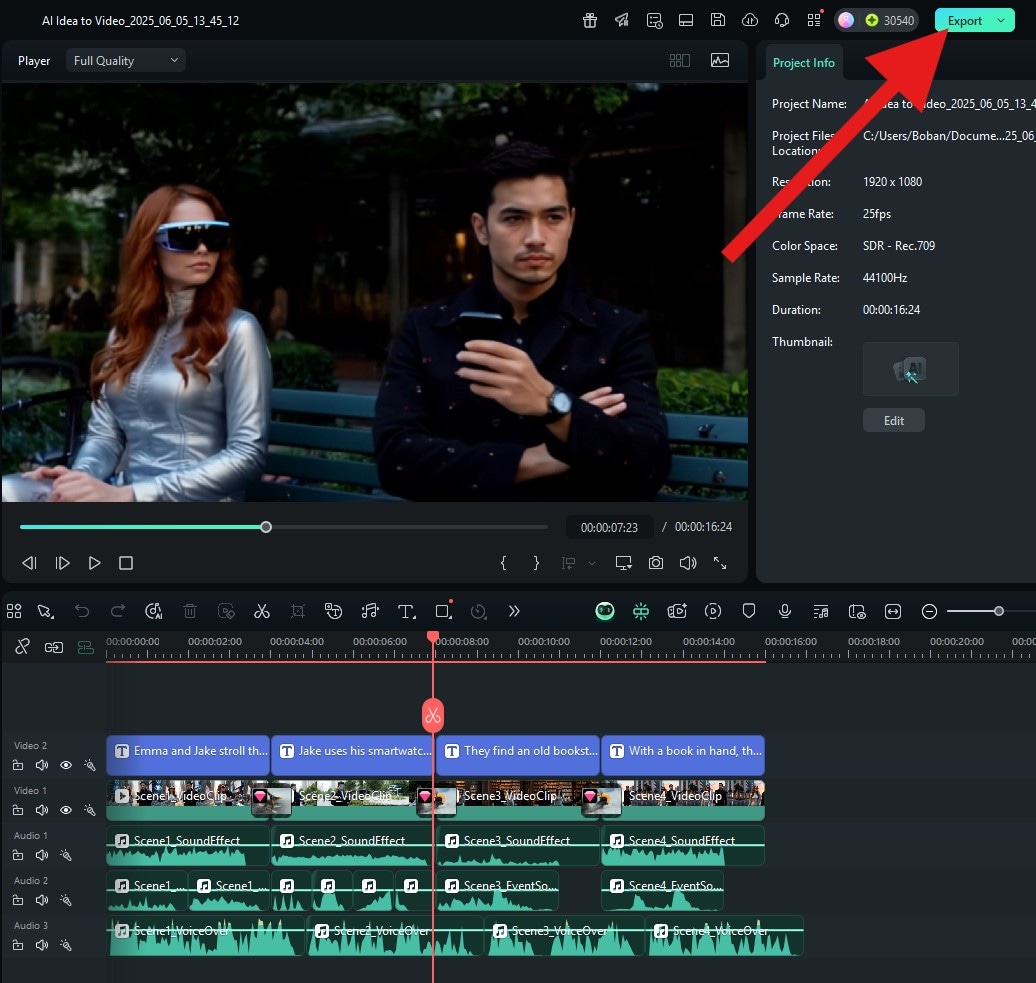Toggle fullscreen preview icon
The image size is (1036, 983).
click(720, 563)
